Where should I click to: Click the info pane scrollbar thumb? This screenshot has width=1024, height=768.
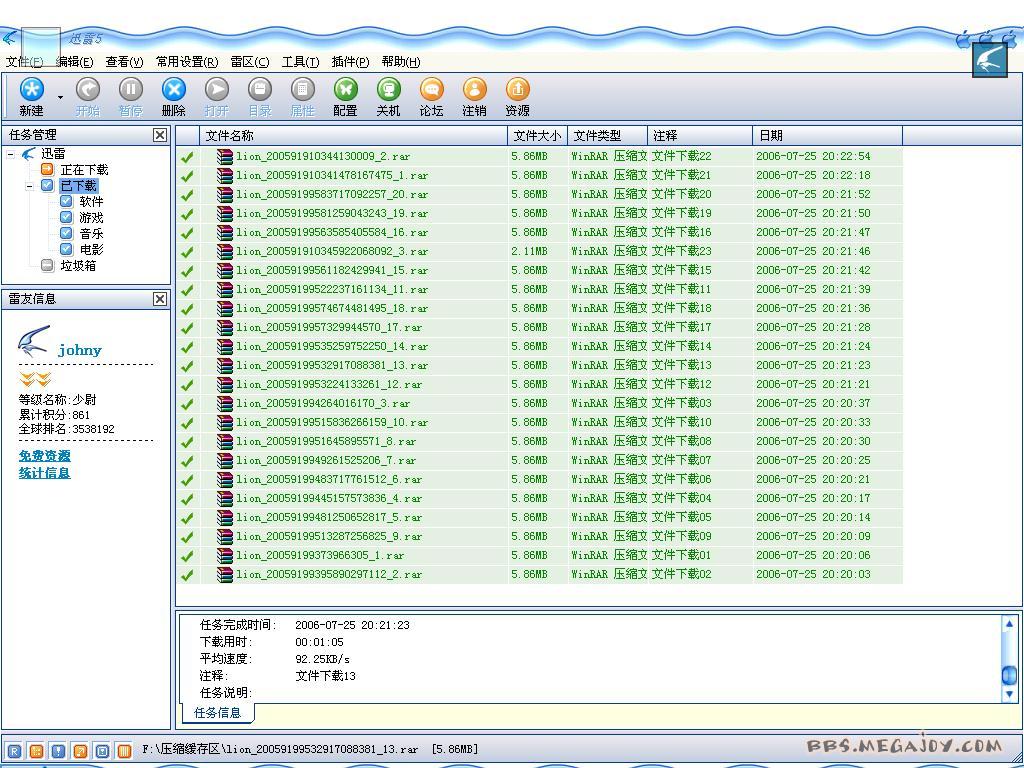tap(1009, 675)
